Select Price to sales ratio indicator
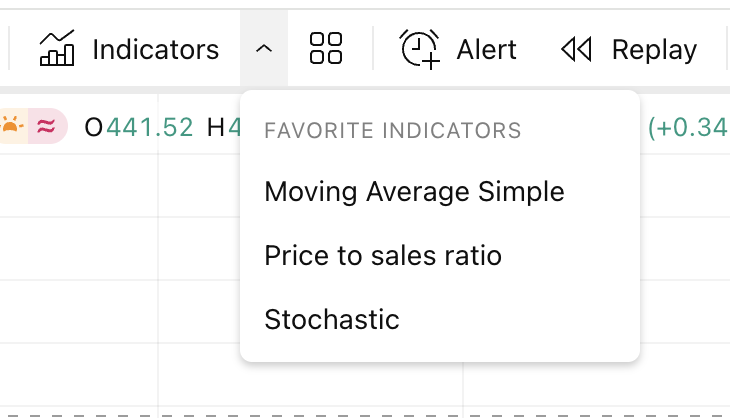Viewport: 730px width, 418px height. (383, 256)
